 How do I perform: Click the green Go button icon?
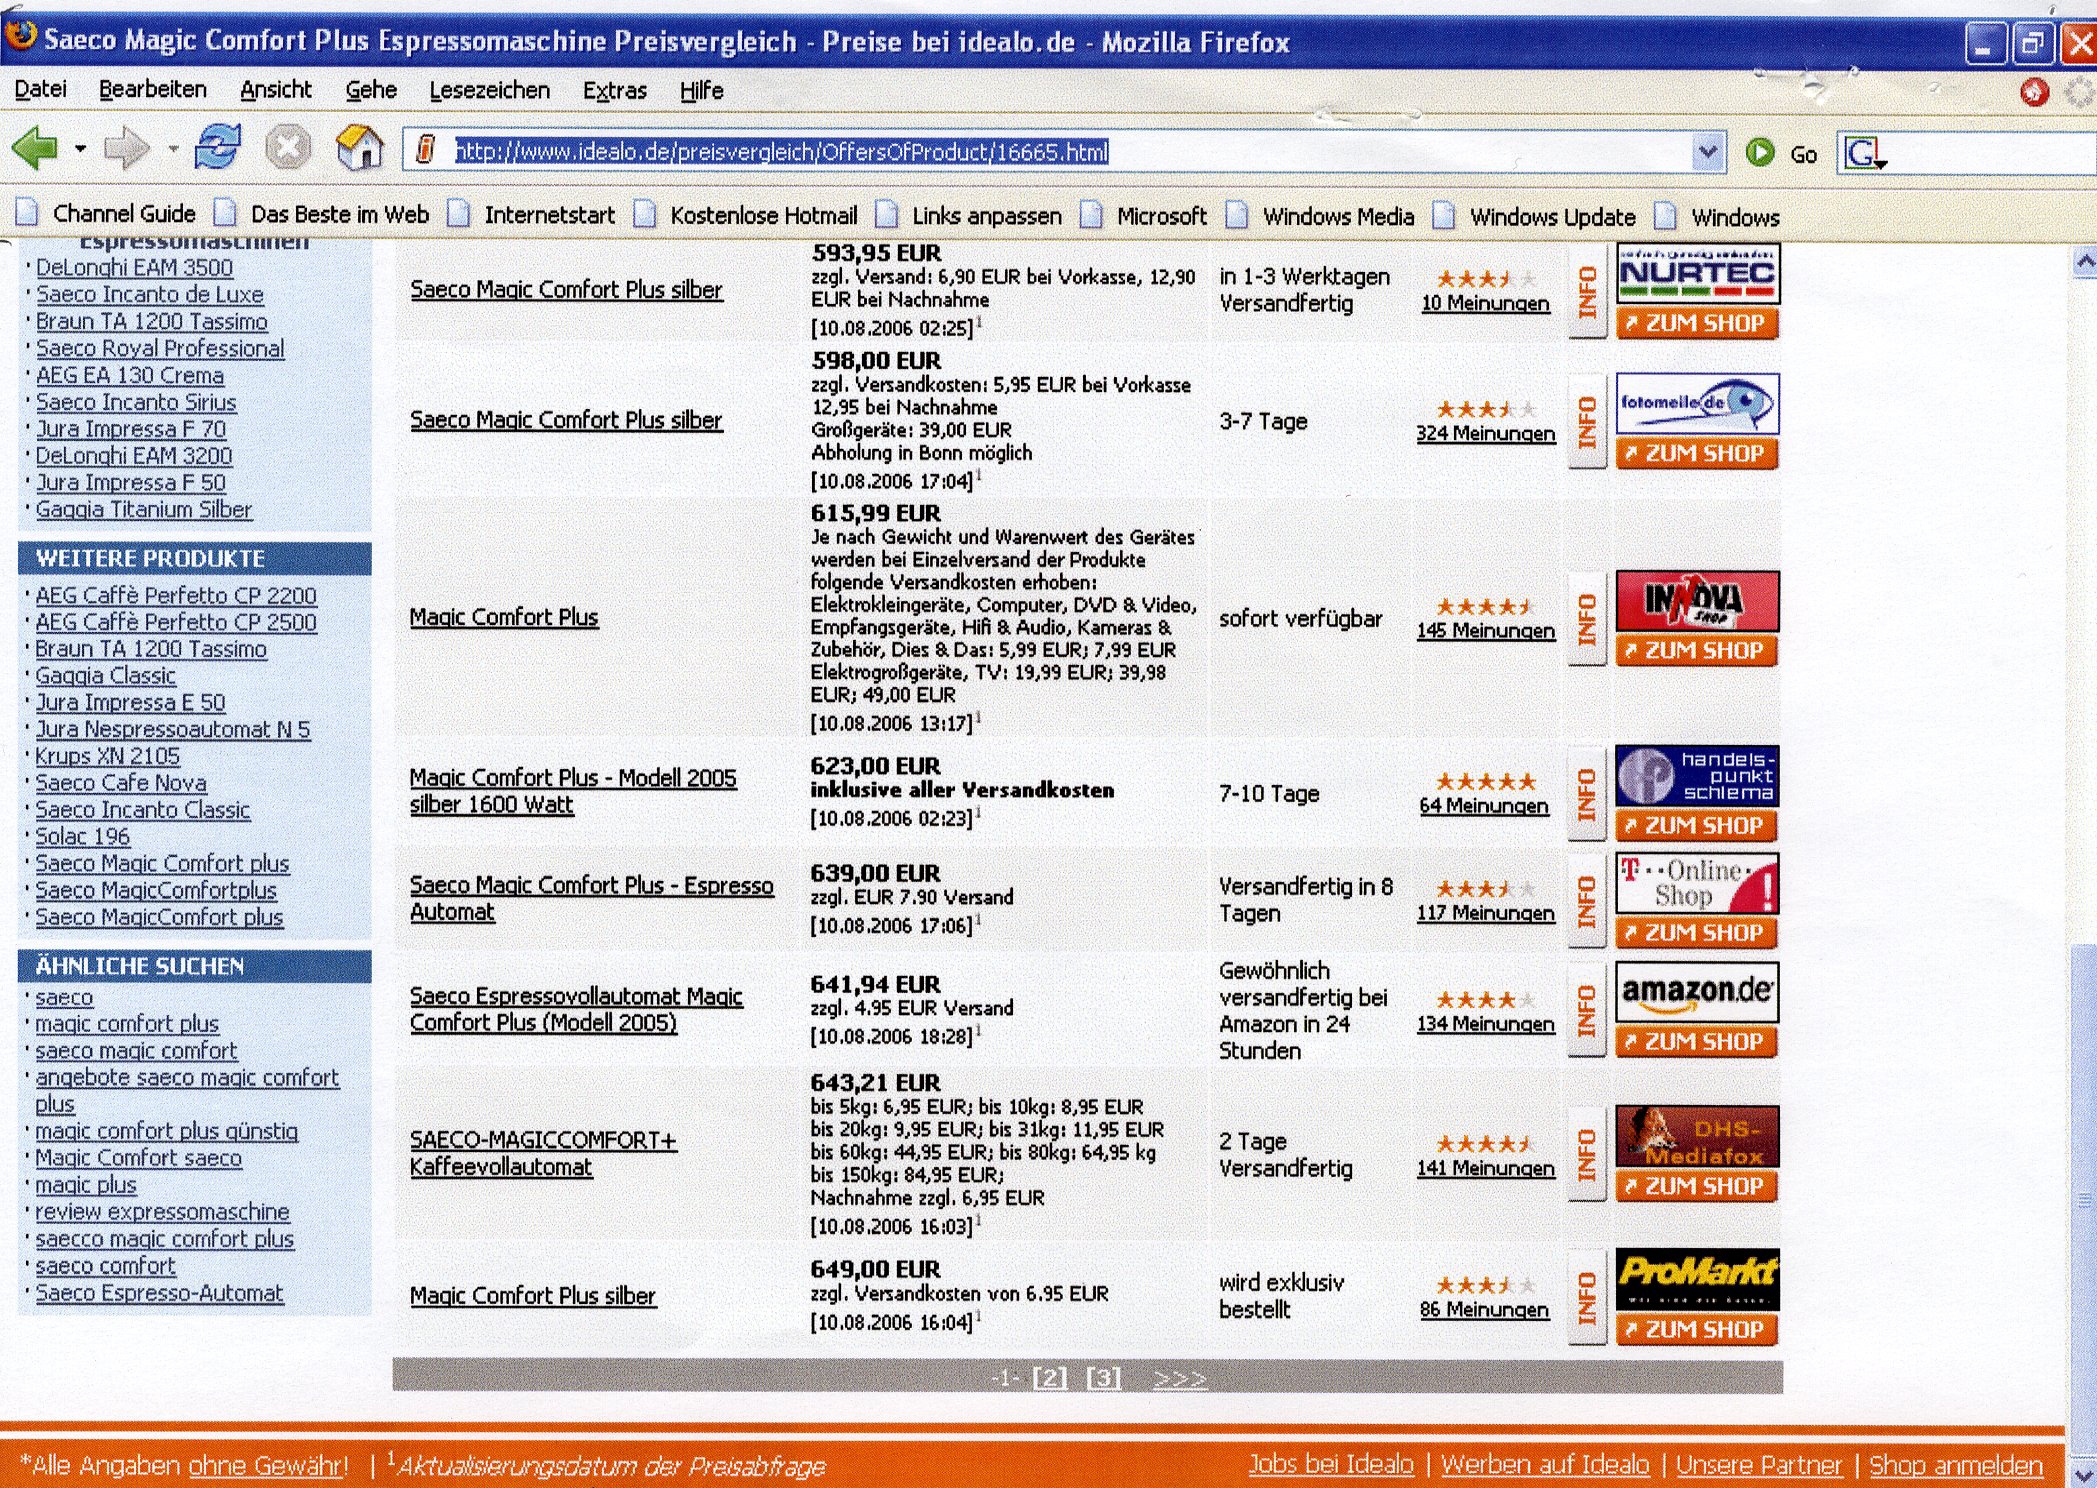pyautogui.click(x=1760, y=152)
